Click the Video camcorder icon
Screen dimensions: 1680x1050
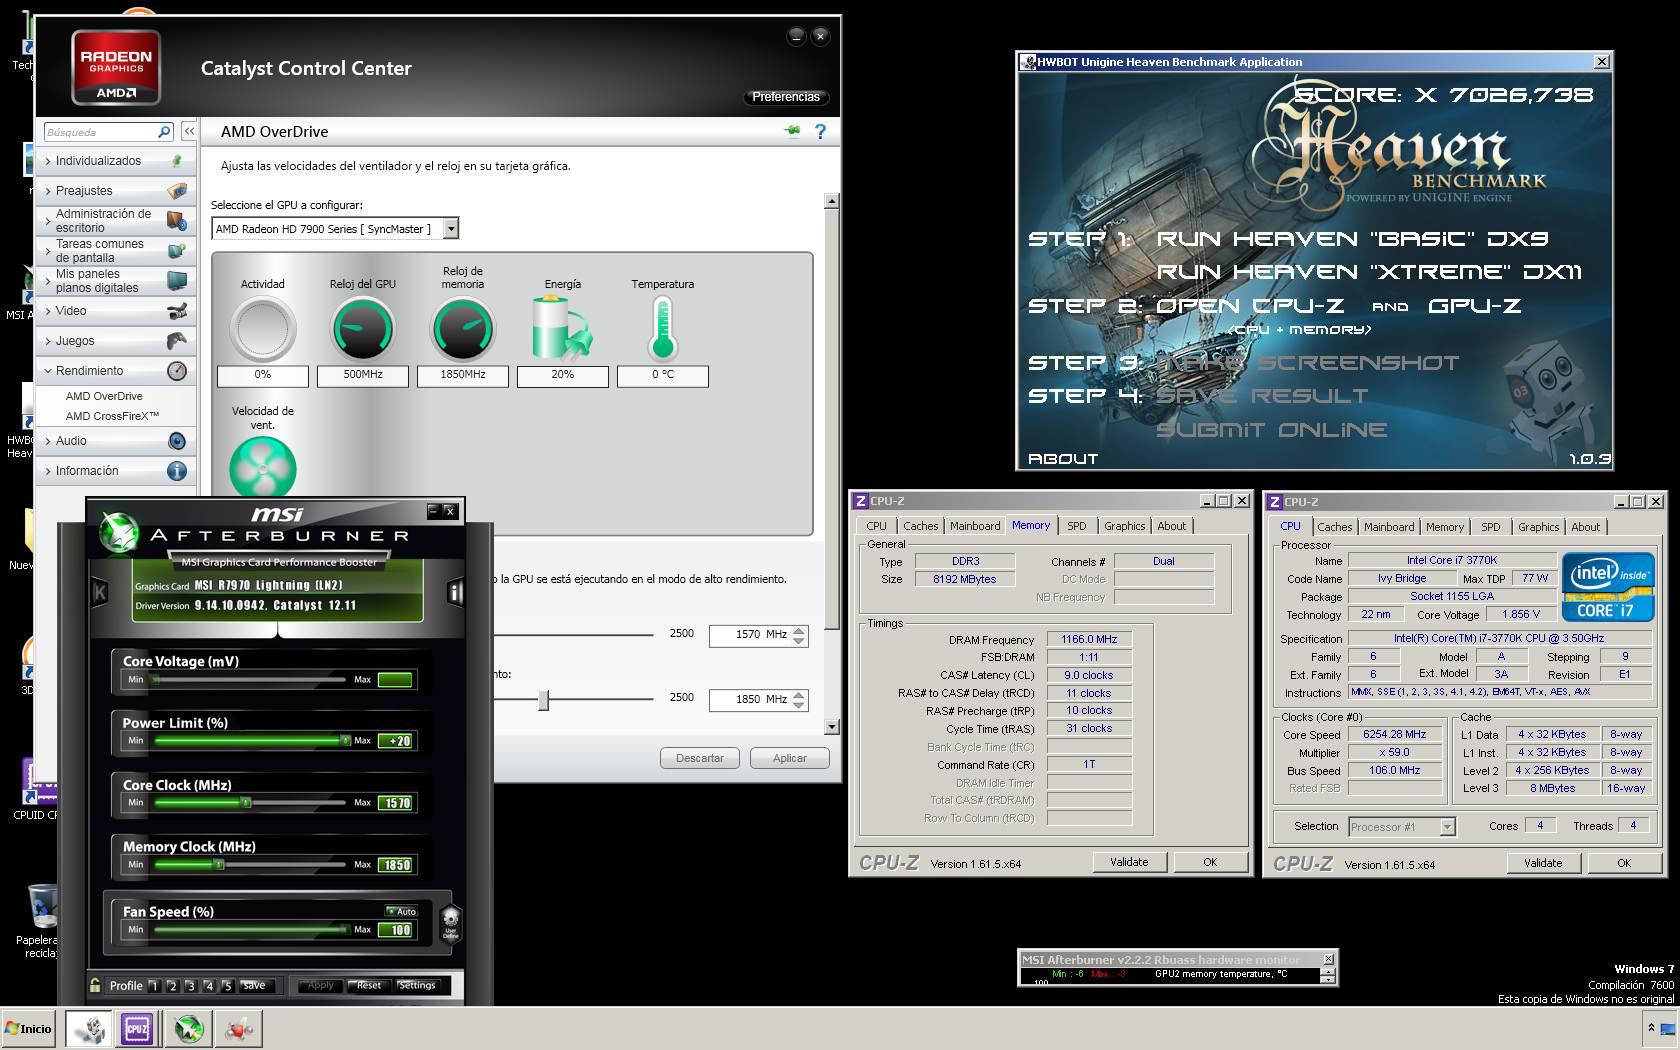(x=177, y=311)
